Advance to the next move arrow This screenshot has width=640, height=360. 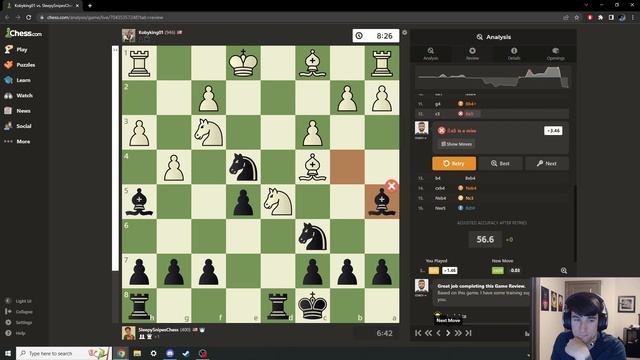[x=448, y=333]
